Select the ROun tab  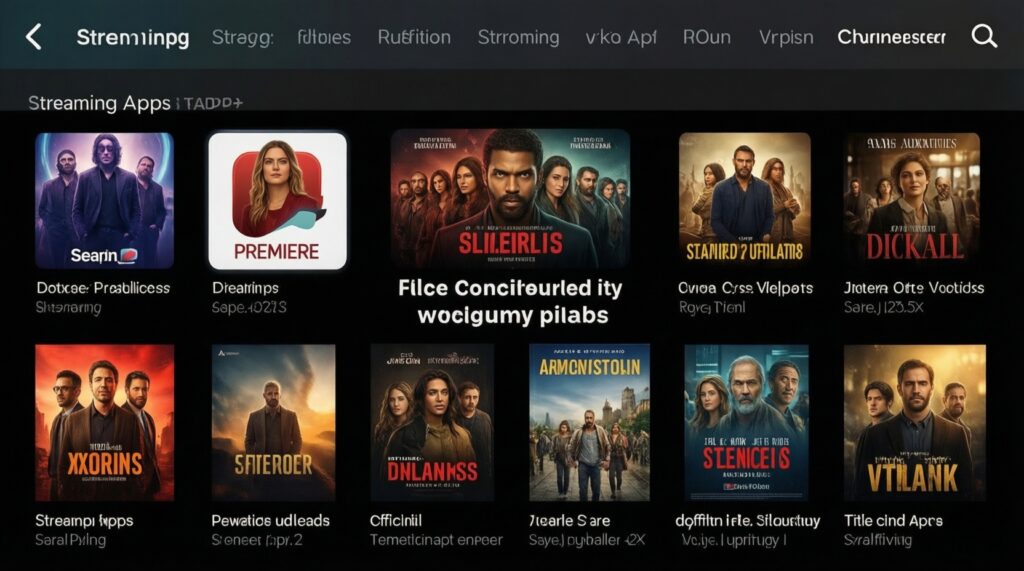(707, 37)
